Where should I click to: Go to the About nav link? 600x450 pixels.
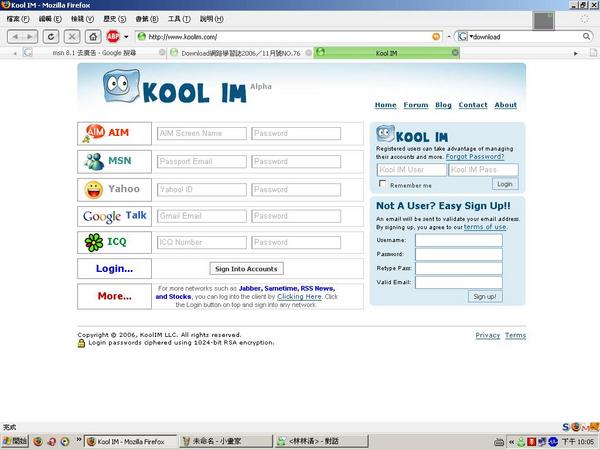[505, 105]
